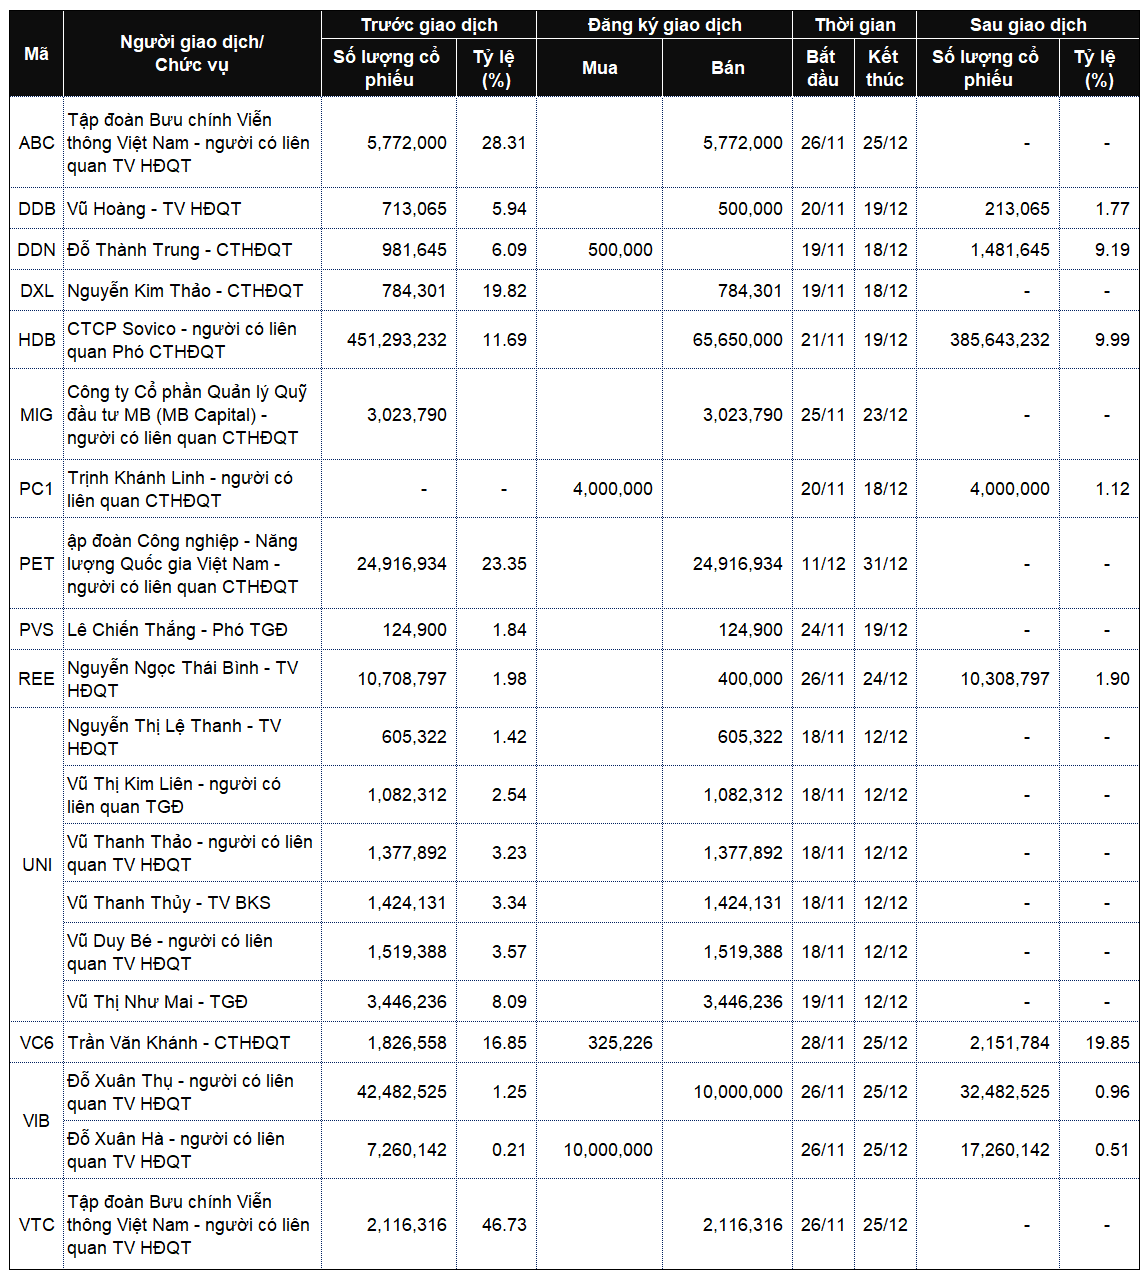This screenshot has height=1270, width=1140.
Task: Select the "Vũ Hoàng - TV HĐQT" cell
Action: point(155,209)
